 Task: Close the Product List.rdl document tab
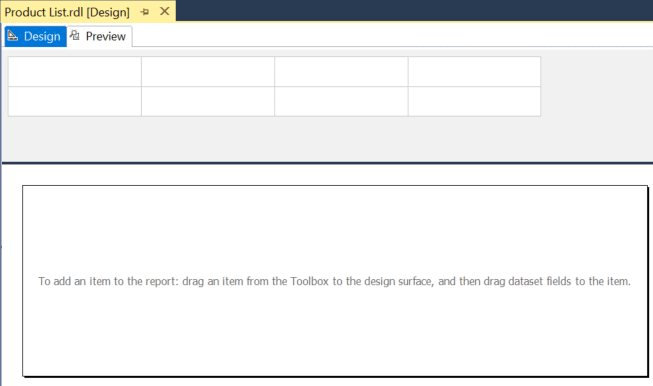[x=165, y=12]
